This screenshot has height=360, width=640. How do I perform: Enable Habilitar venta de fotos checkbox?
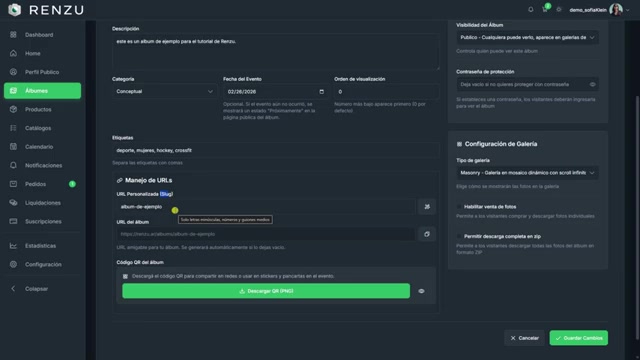coord(459,207)
